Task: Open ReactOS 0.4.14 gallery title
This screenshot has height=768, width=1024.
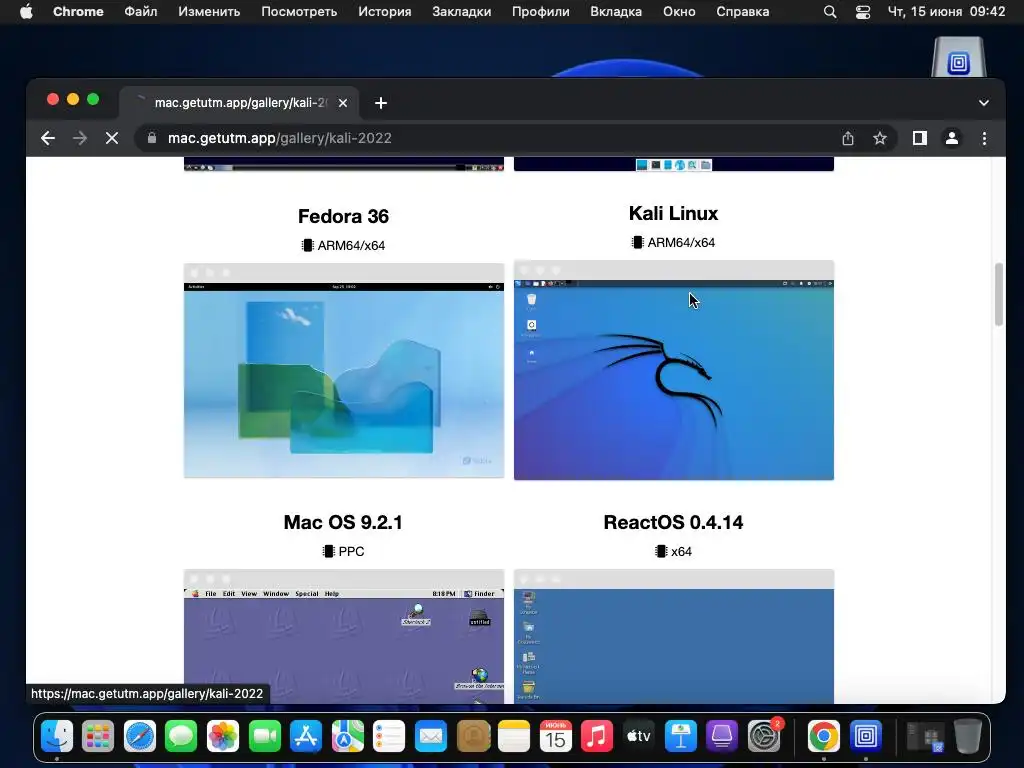Action: coord(673,522)
